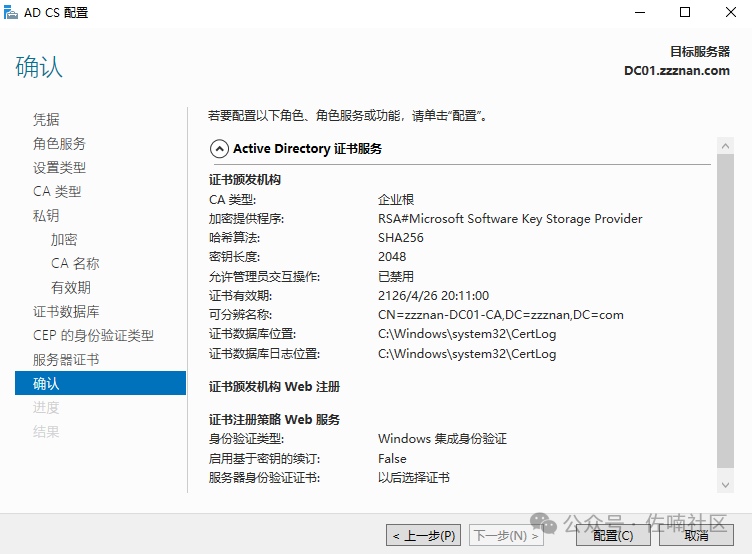The width and height of the screenshot is (752, 554).
Task: Go to the 有效期 sub-step
Action: click(70, 287)
